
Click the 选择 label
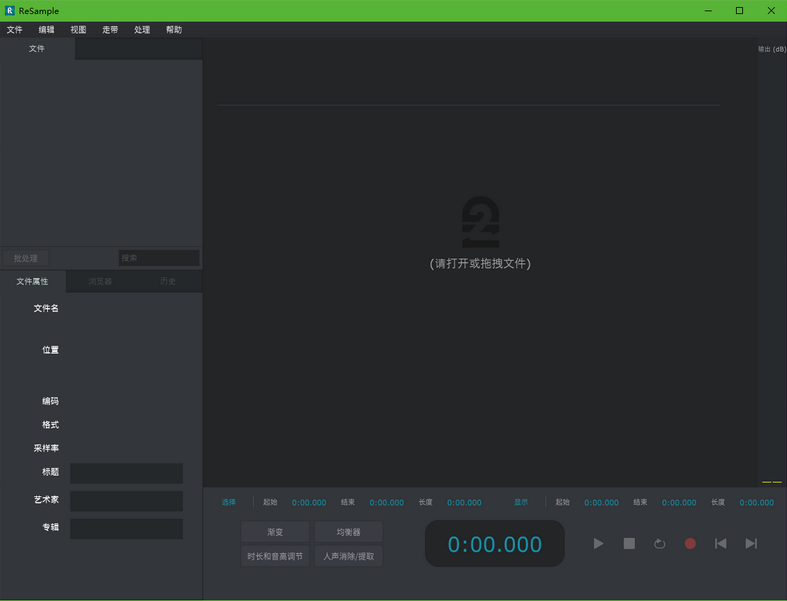(x=229, y=502)
